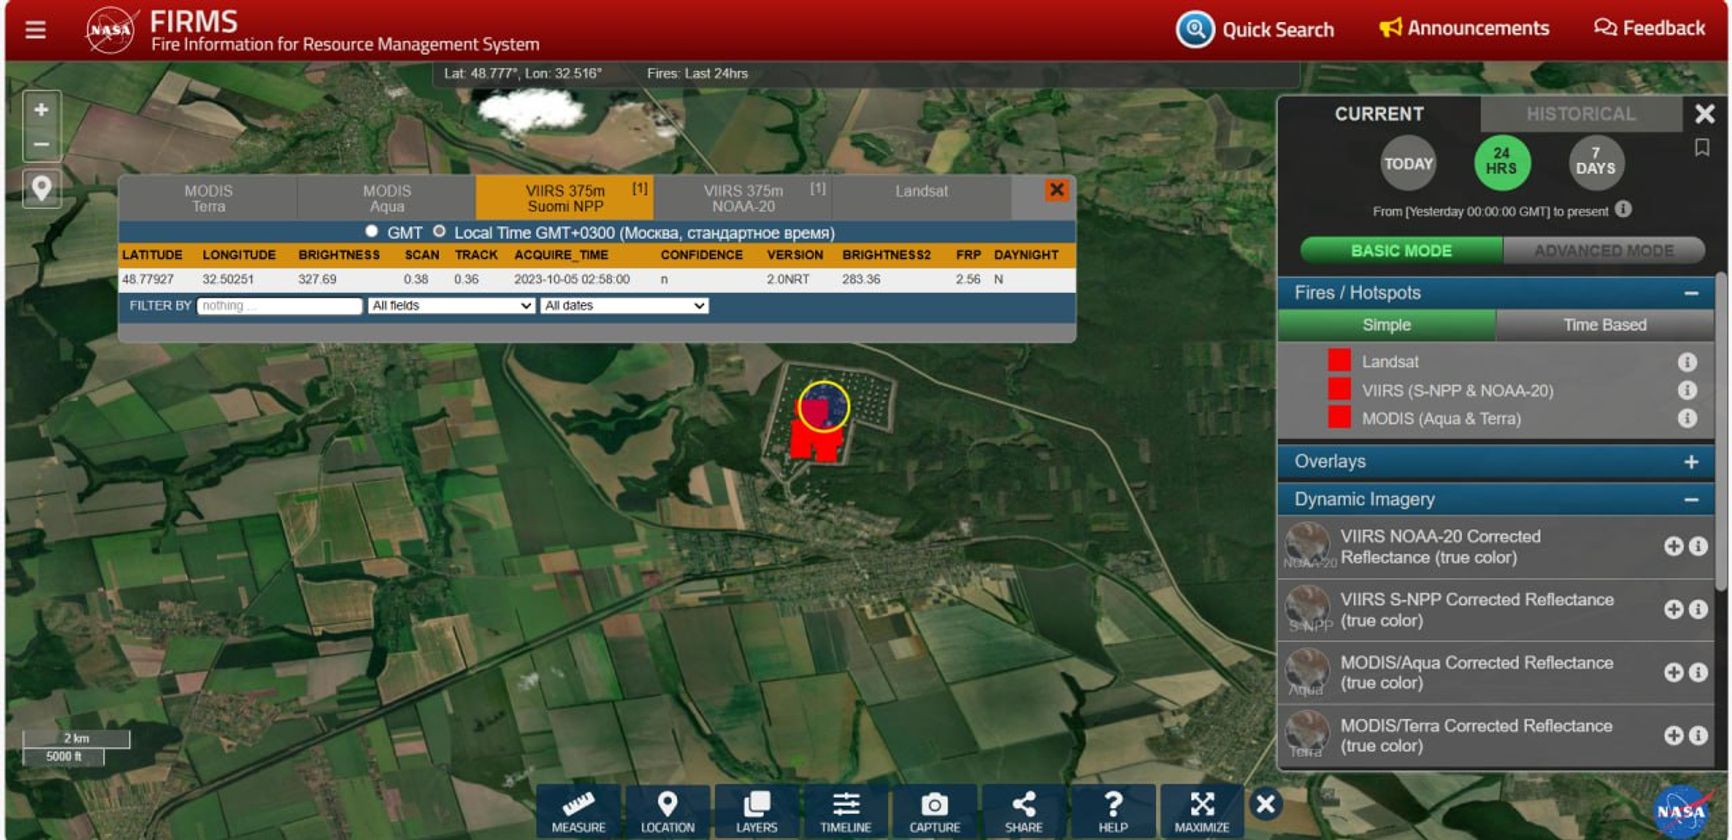Open the All dates dropdown

(625, 306)
